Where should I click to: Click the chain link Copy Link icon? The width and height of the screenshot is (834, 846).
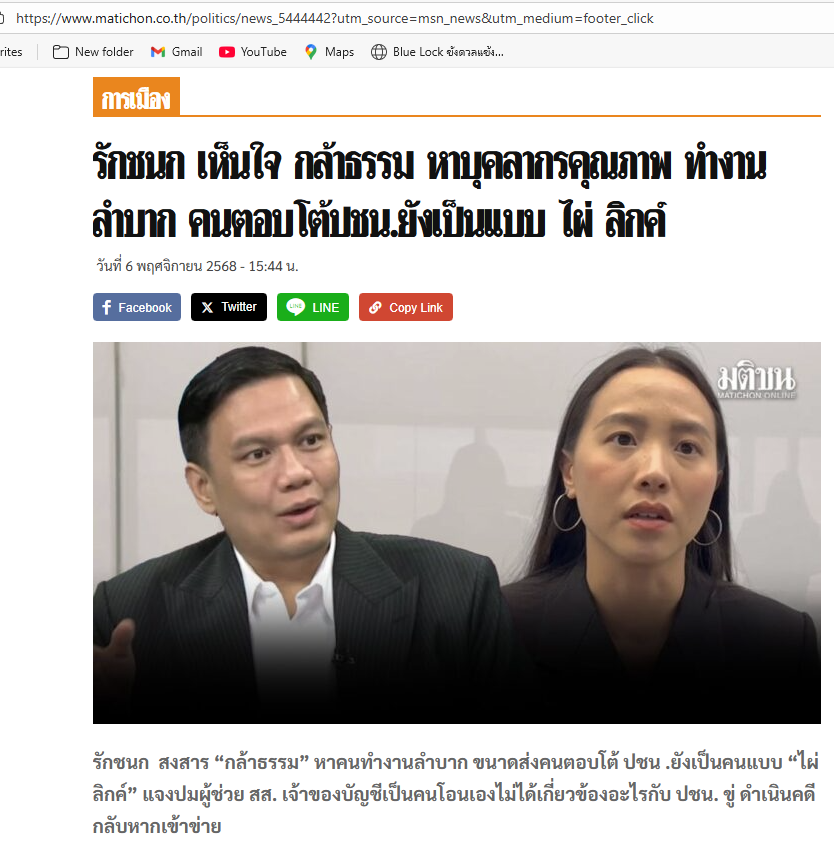pyautogui.click(x=375, y=308)
